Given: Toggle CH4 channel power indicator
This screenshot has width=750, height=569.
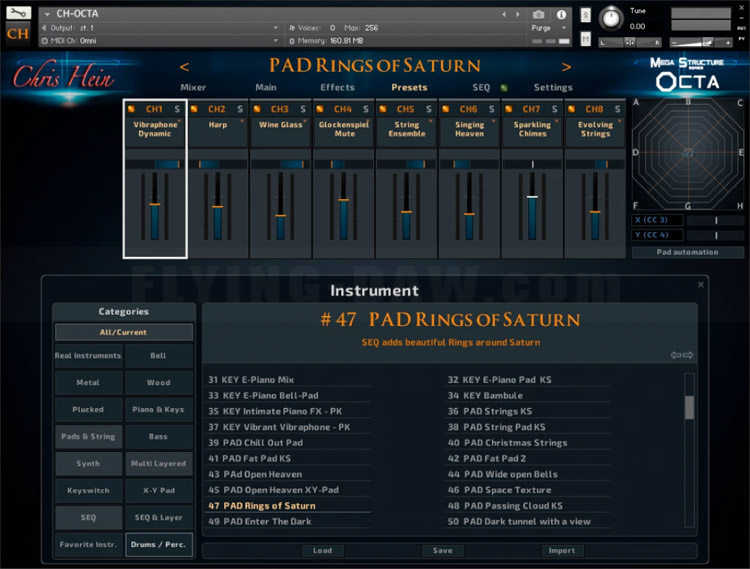Looking at the screenshot, I should point(320,109).
